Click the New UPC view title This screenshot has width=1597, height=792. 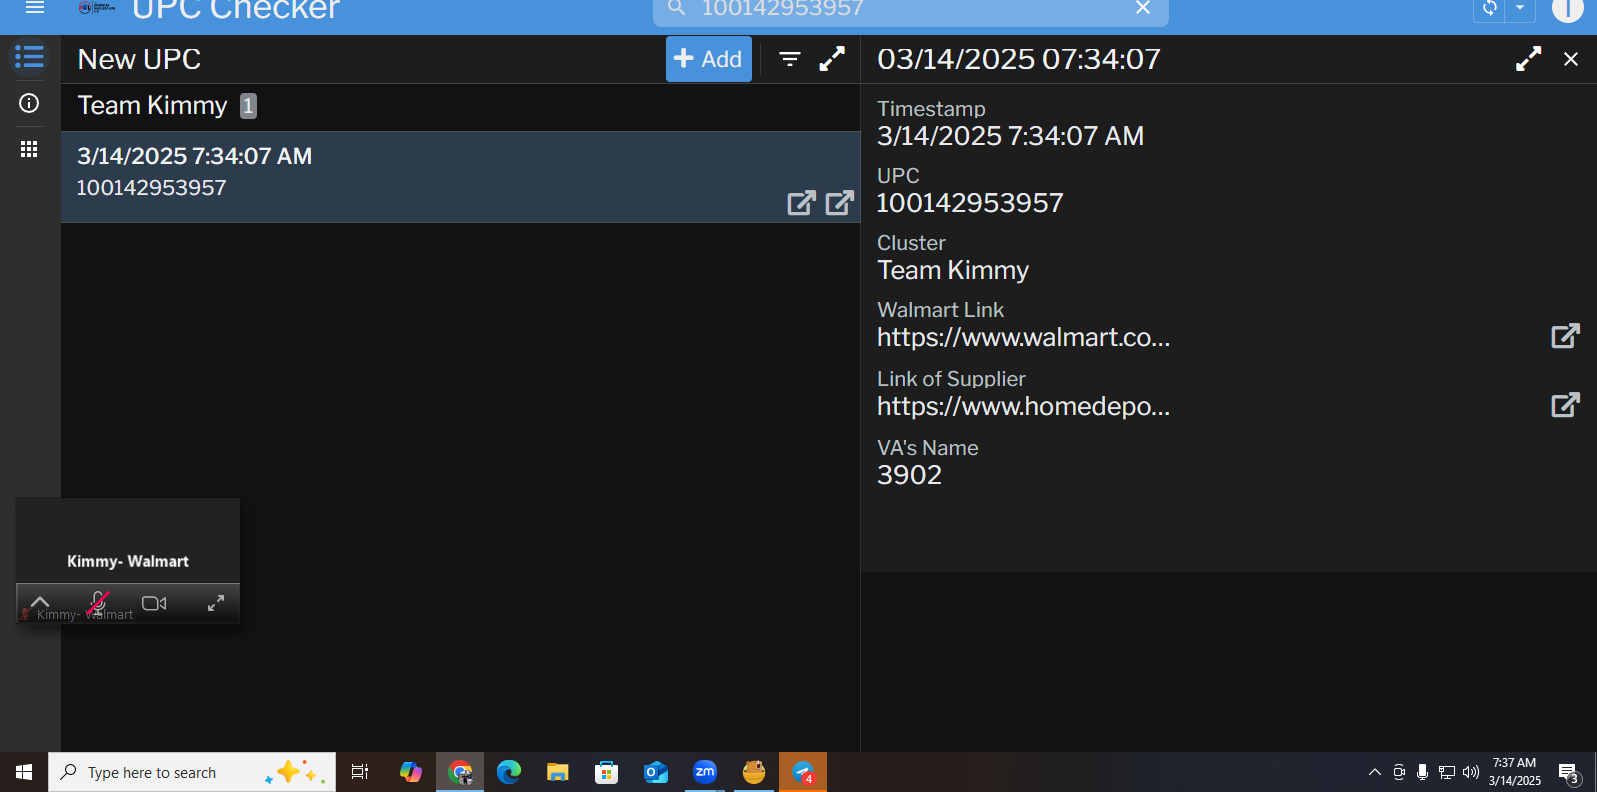[139, 59]
